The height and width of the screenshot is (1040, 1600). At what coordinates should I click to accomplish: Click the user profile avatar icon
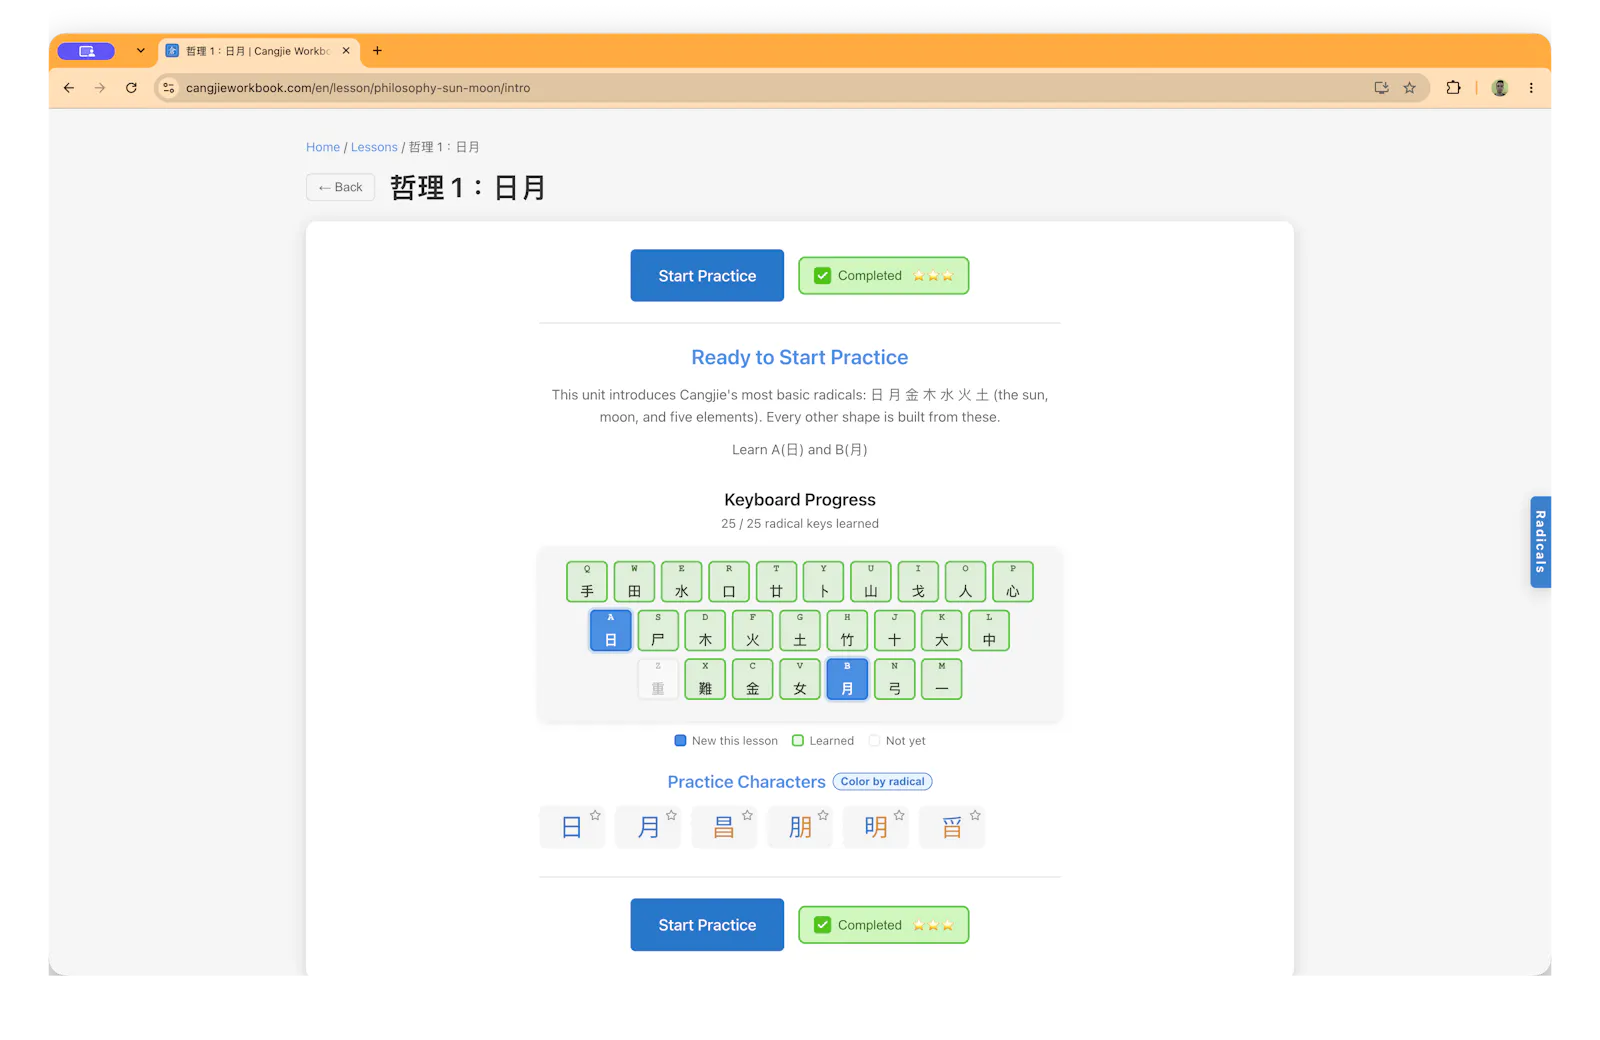(x=1500, y=88)
